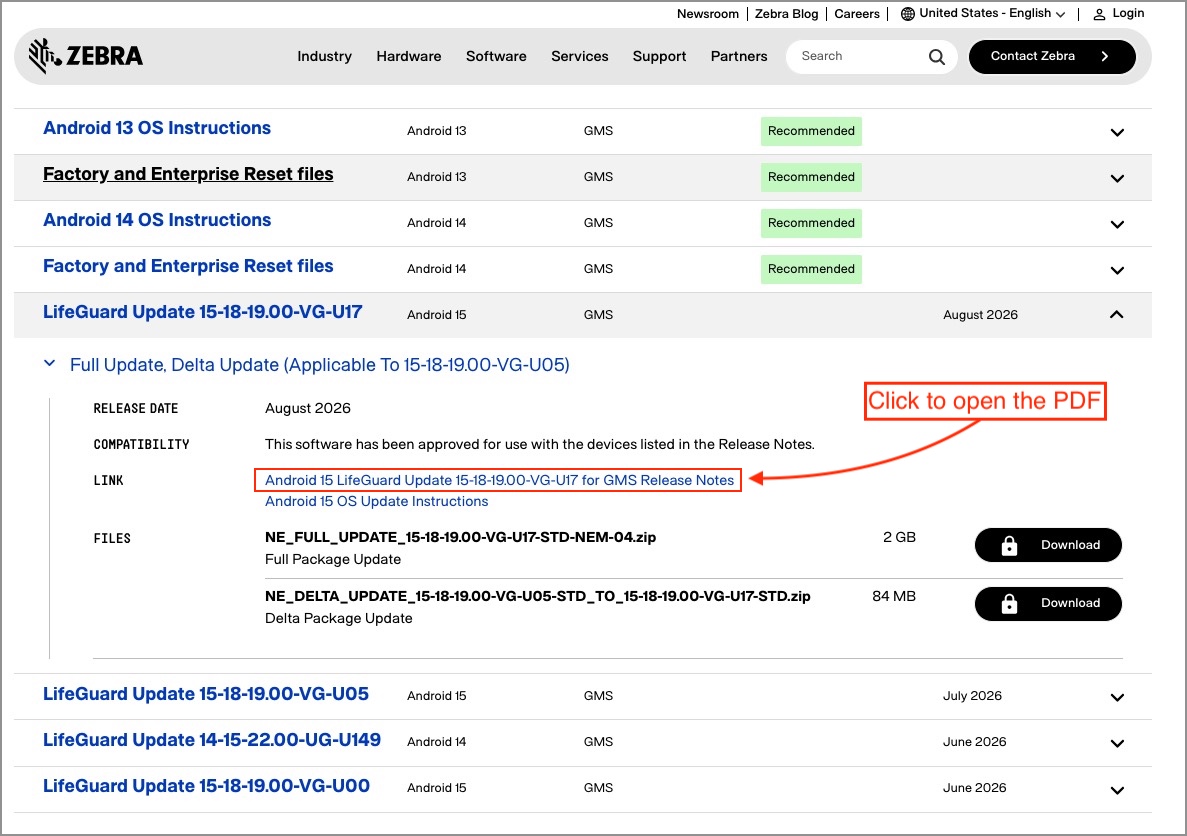The image size is (1187, 836).
Task: Click the '84 MB' file size
Action: 894,596
